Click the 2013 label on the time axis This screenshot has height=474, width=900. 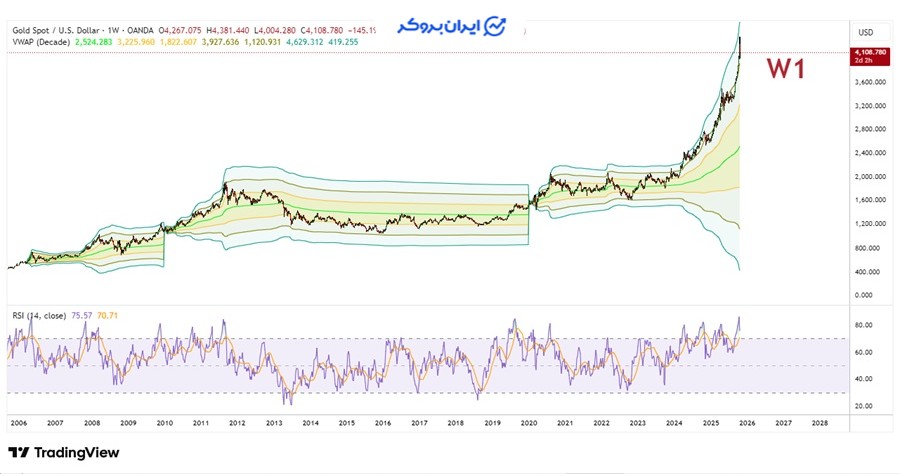point(273,423)
